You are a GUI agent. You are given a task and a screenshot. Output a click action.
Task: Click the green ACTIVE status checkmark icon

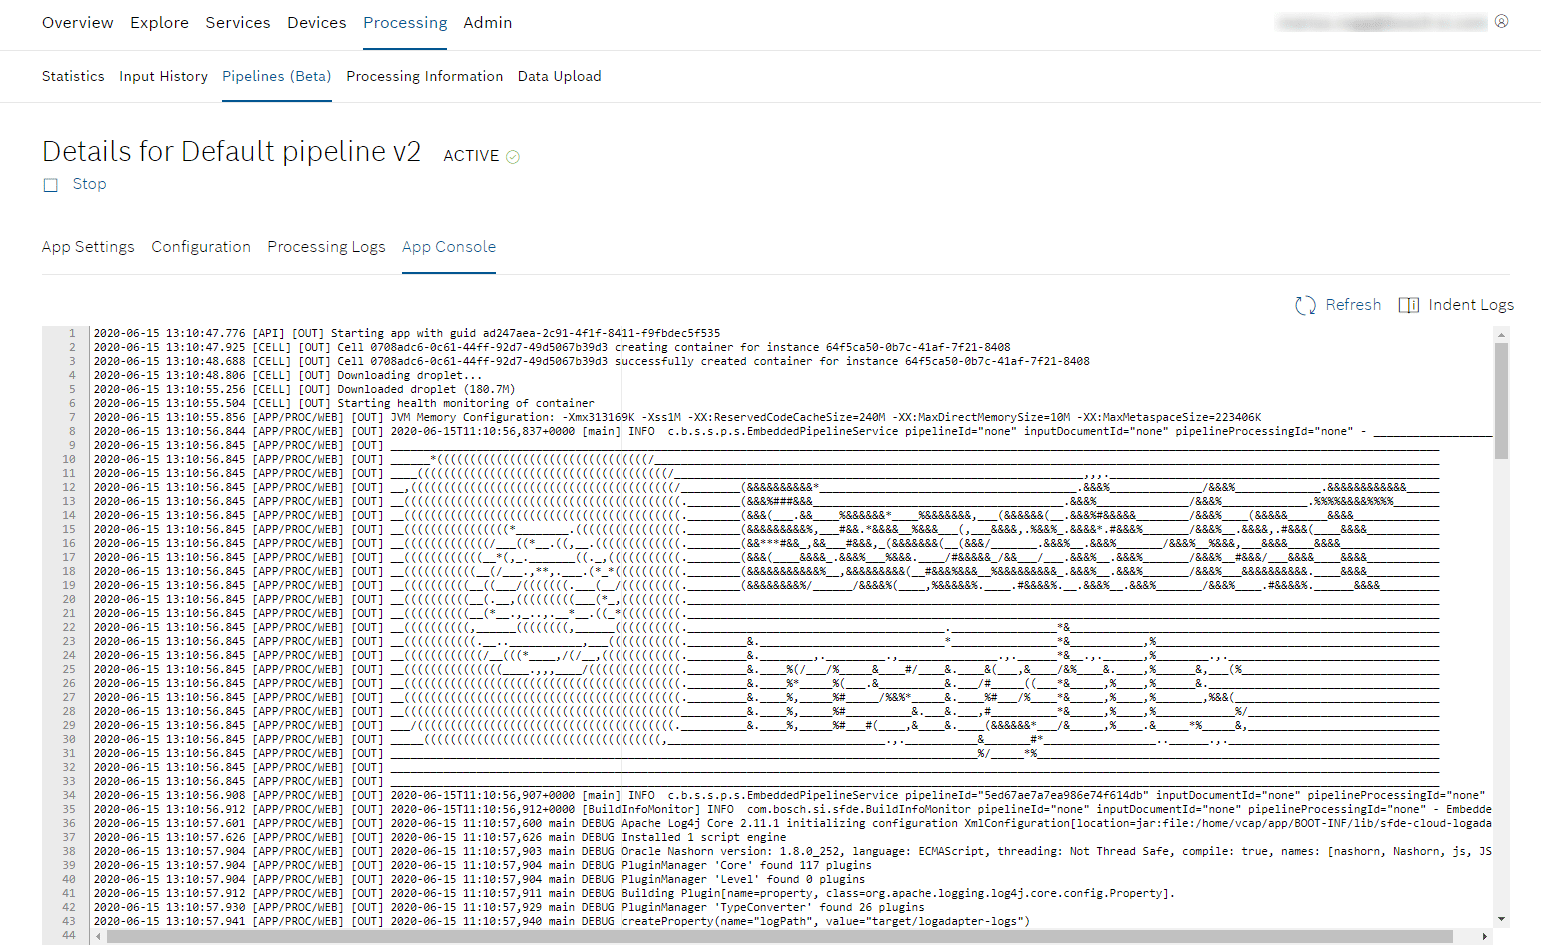point(513,157)
